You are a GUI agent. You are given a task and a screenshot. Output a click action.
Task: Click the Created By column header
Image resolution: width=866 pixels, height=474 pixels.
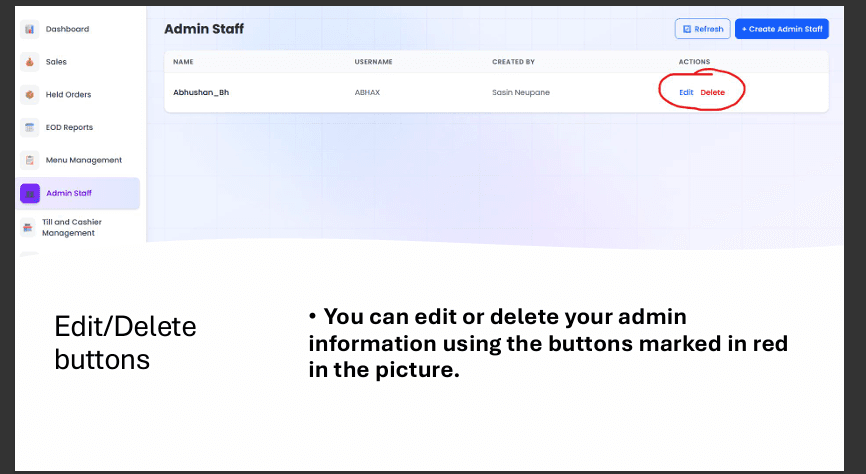[x=514, y=62]
